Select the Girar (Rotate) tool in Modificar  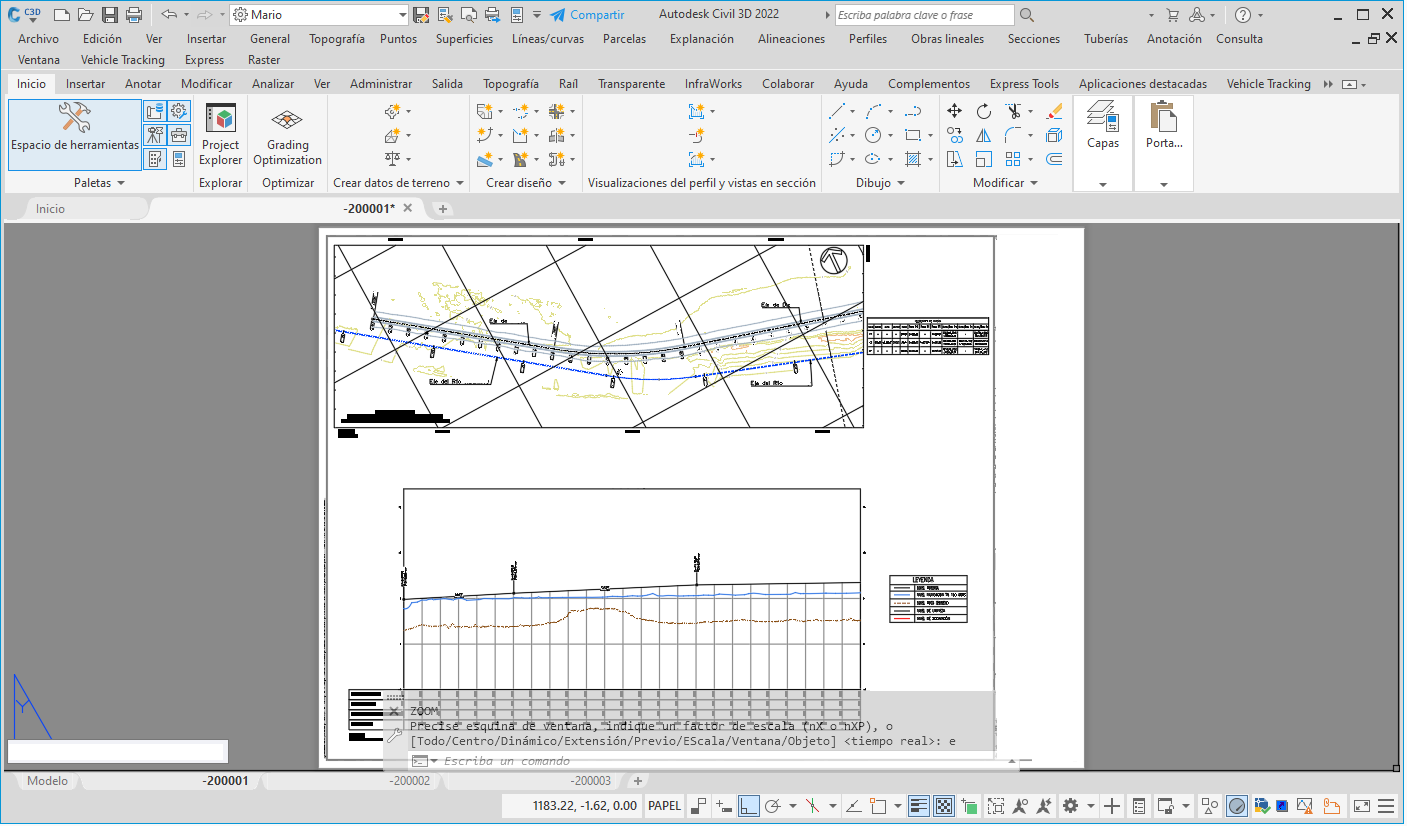pos(984,111)
